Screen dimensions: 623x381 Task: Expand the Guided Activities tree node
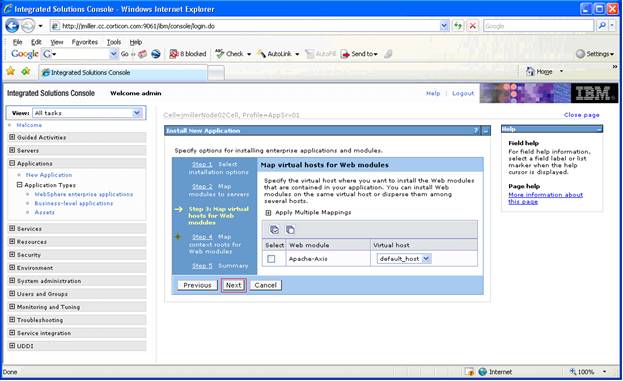click(x=12, y=137)
